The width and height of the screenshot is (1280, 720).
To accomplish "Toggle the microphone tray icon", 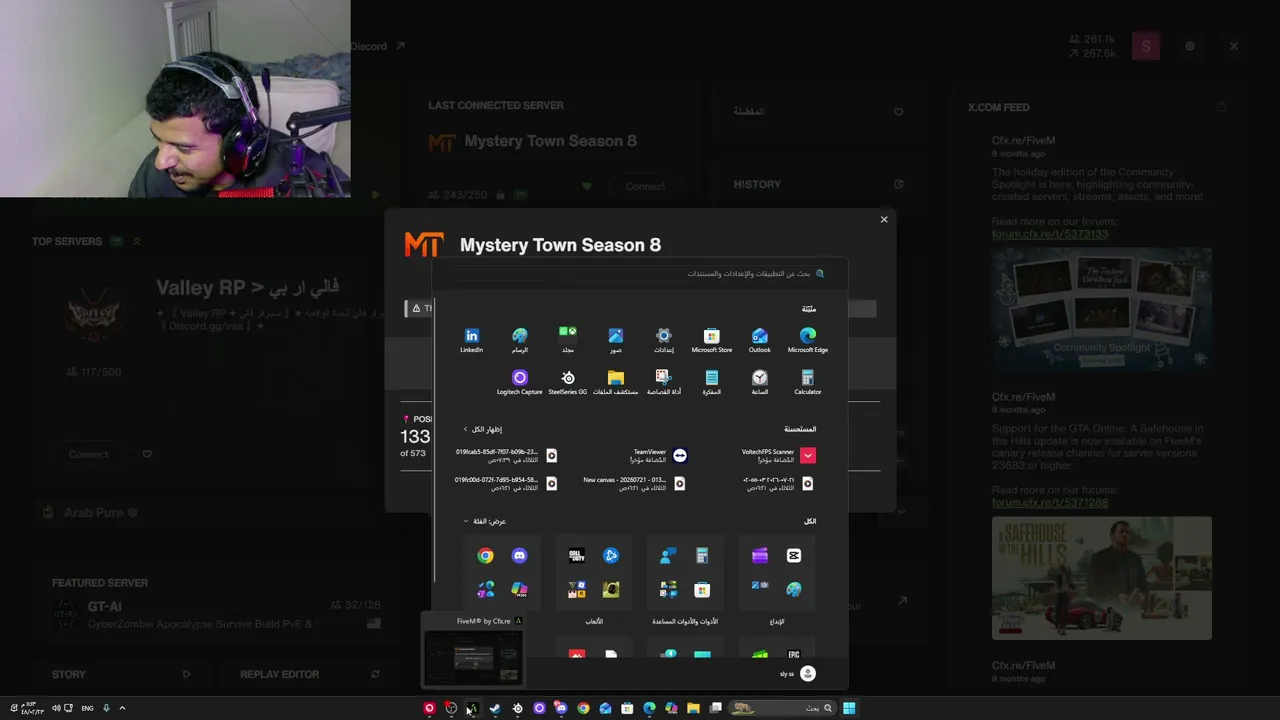I will pos(106,708).
